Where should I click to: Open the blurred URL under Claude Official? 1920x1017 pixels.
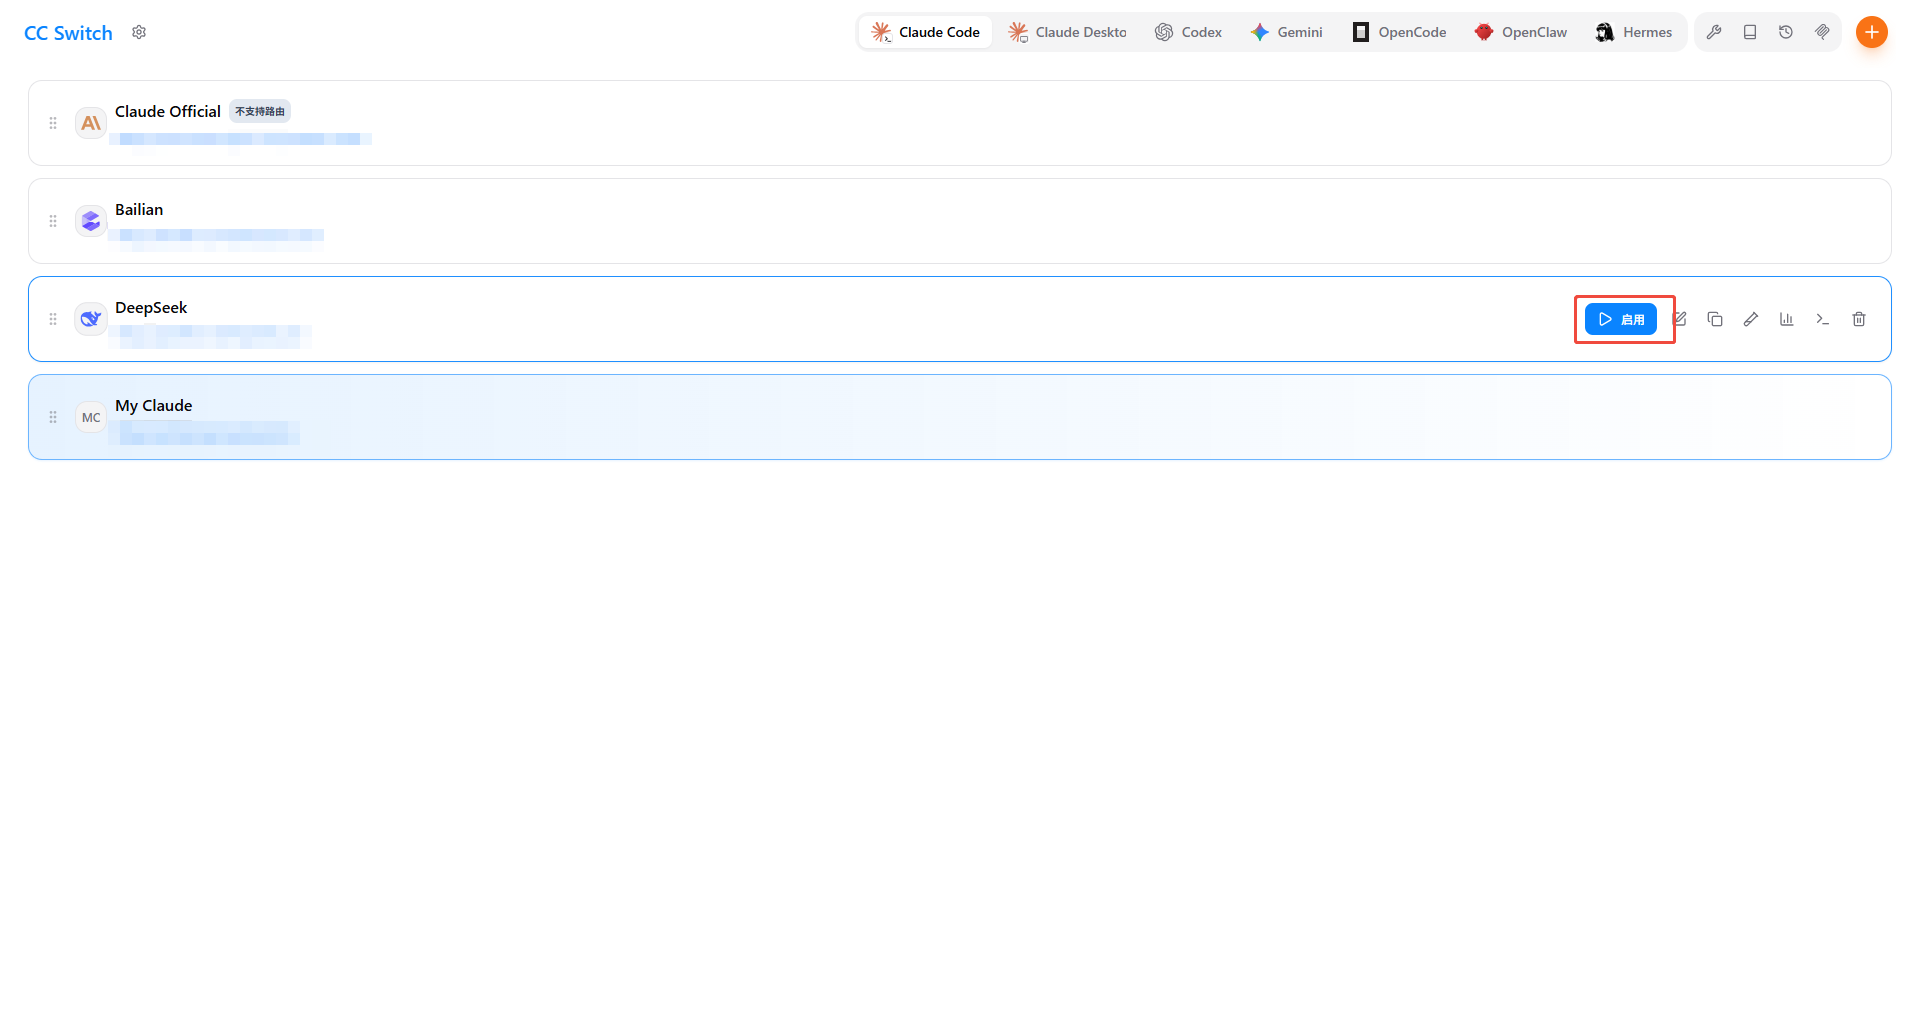click(241, 139)
